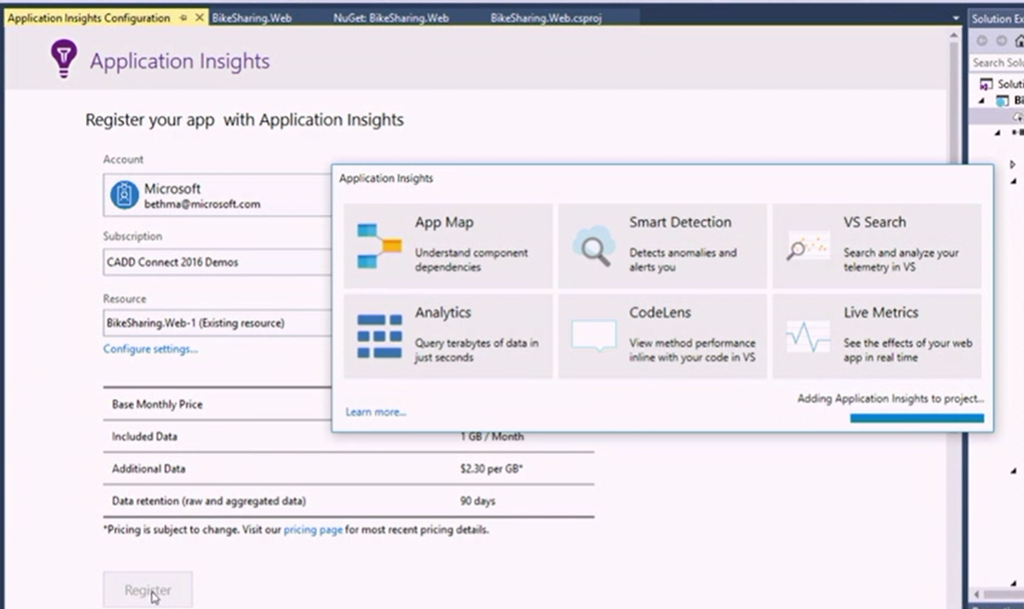Click the Smart Detection magnifier cloud icon
1024x609 pixels.
pyautogui.click(x=592, y=246)
